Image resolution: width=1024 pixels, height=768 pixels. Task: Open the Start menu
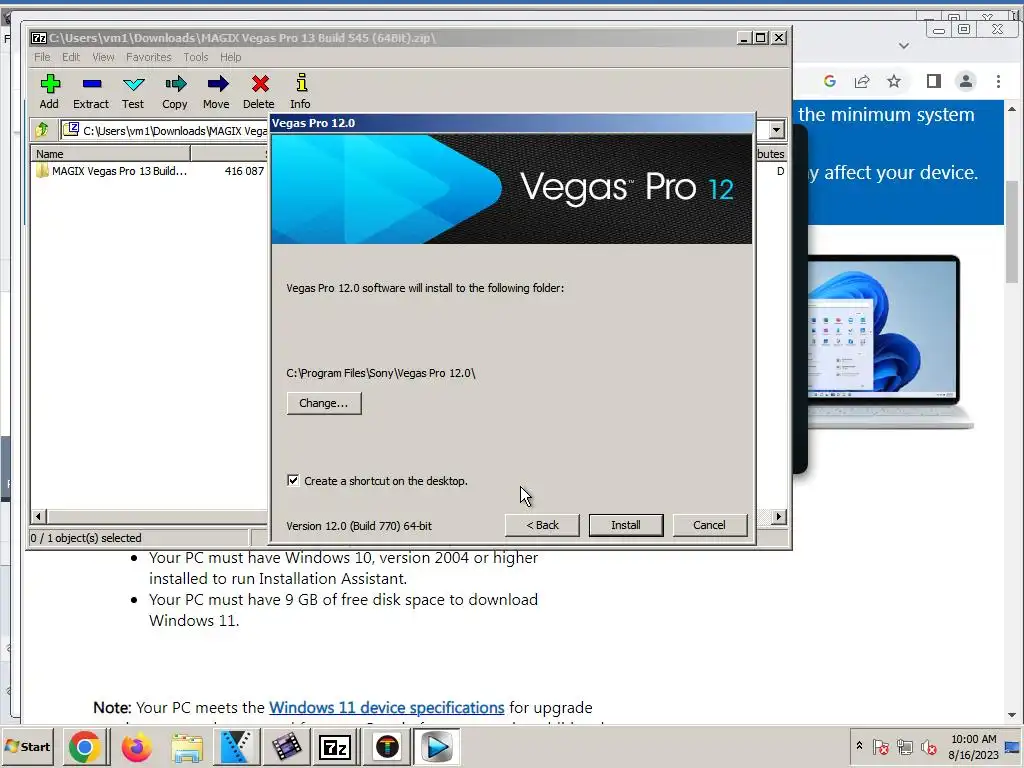click(x=28, y=746)
